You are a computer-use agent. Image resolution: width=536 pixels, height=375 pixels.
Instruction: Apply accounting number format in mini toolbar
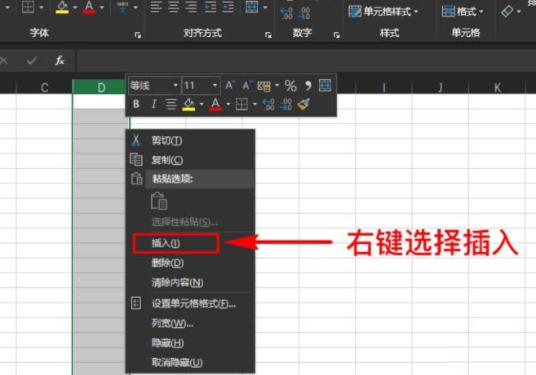tap(264, 85)
